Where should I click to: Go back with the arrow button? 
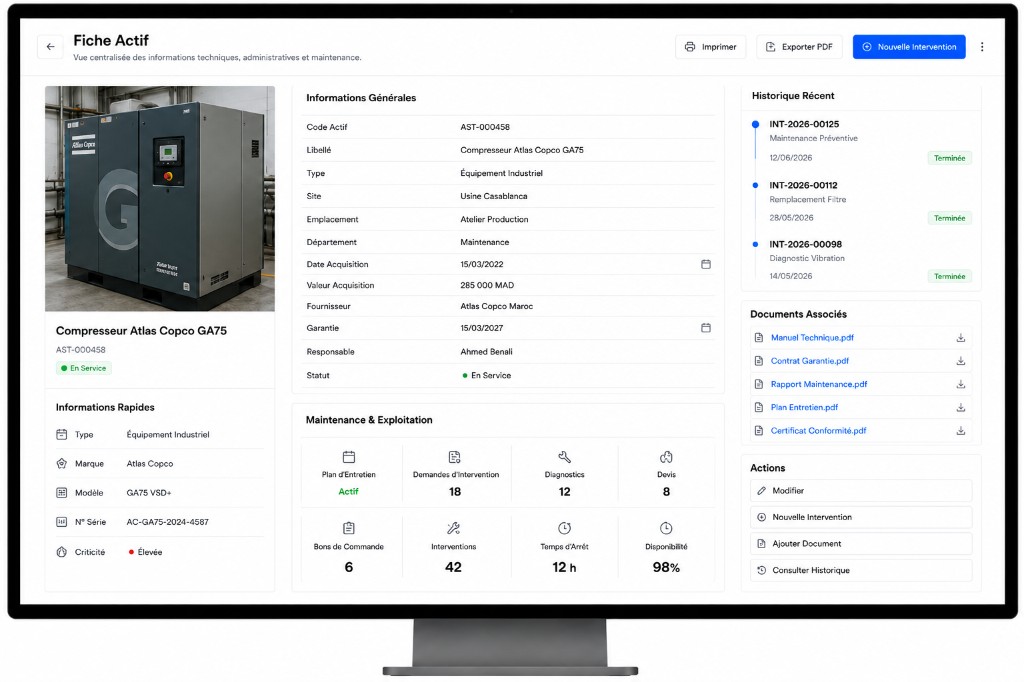pyautogui.click(x=50, y=46)
